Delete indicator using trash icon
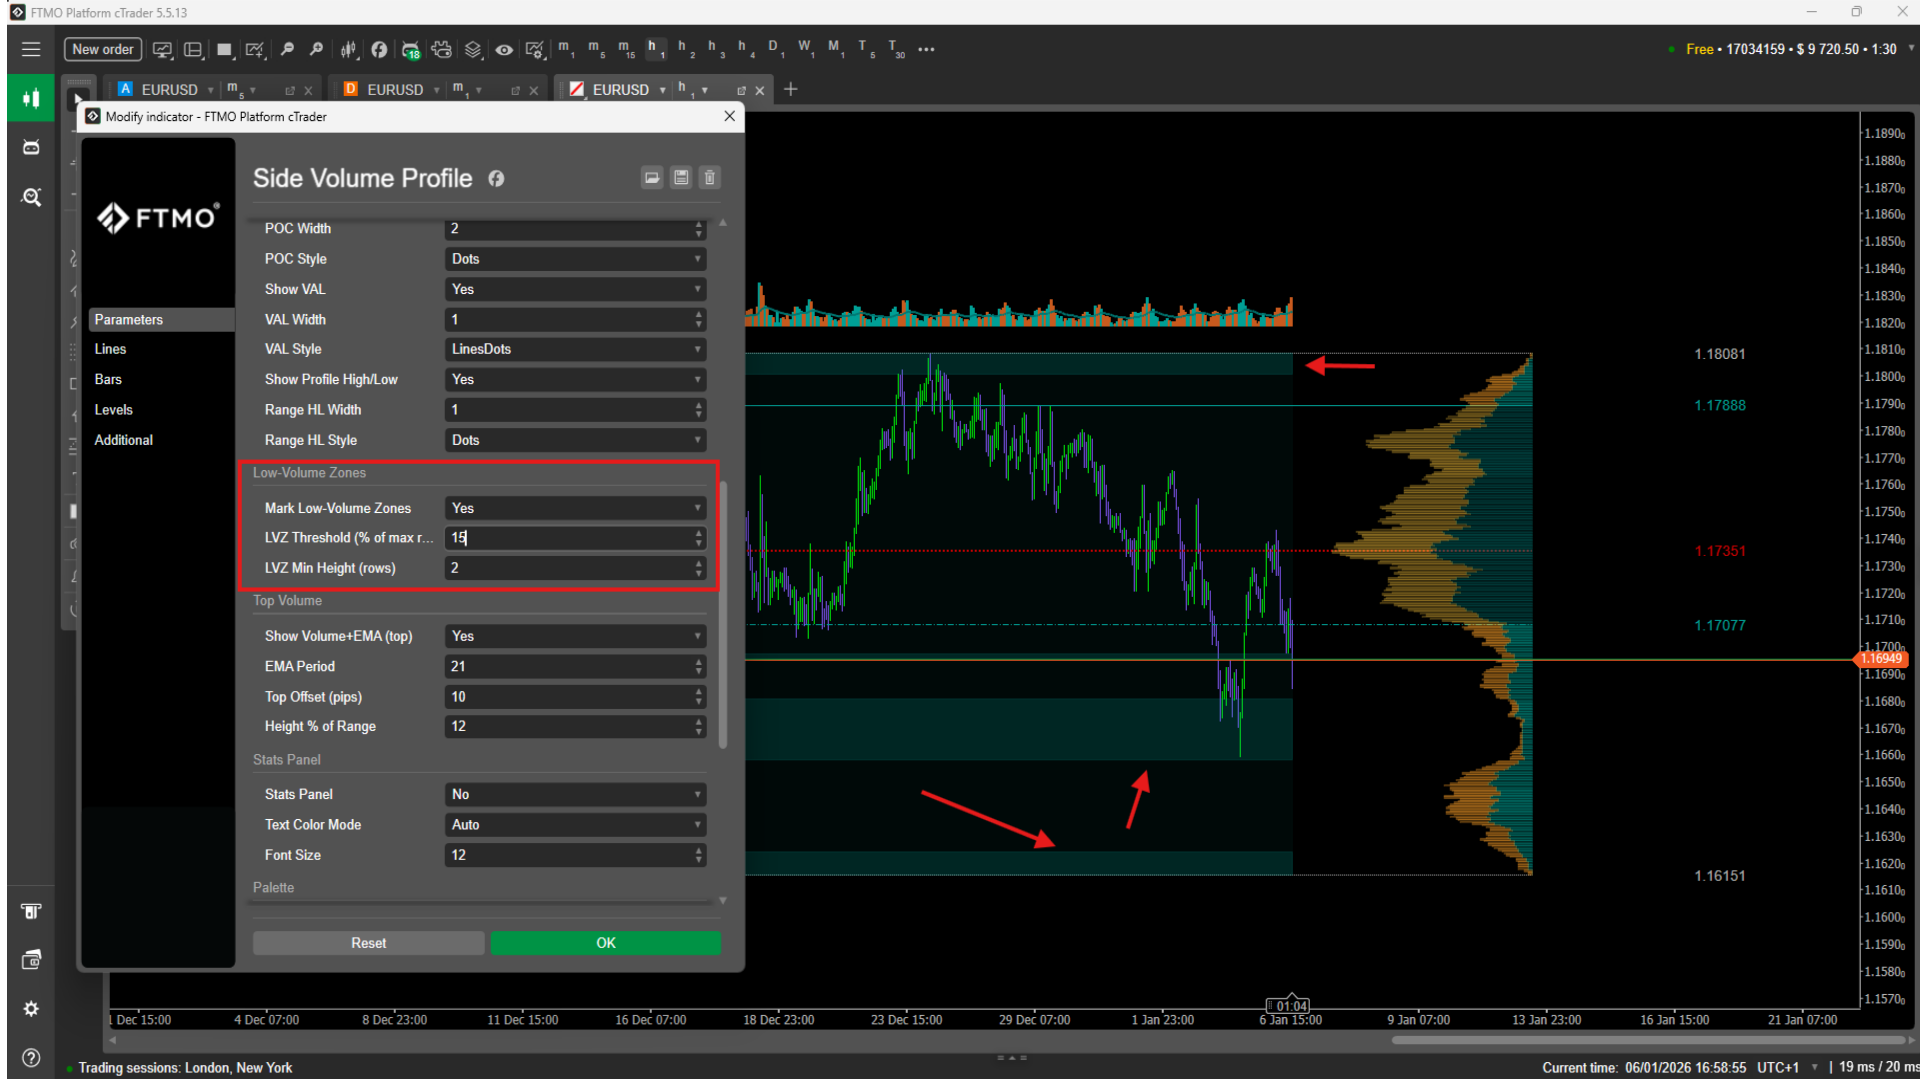This screenshot has width=1920, height=1080. (710, 178)
